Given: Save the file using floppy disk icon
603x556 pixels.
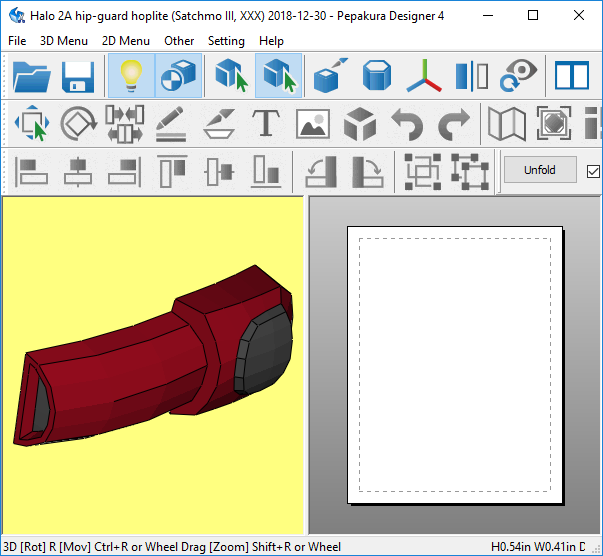Looking at the screenshot, I should 78,76.
